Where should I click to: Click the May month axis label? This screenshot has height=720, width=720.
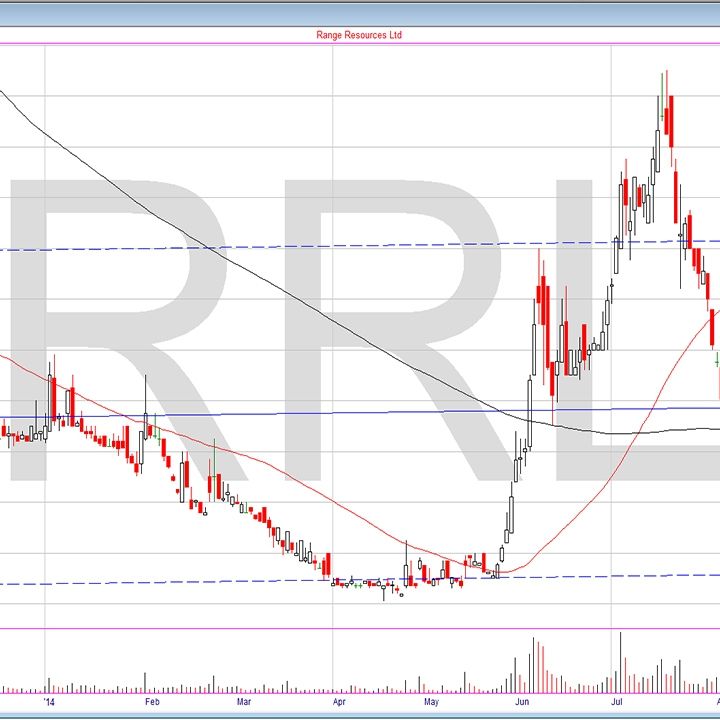pos(431,702)
